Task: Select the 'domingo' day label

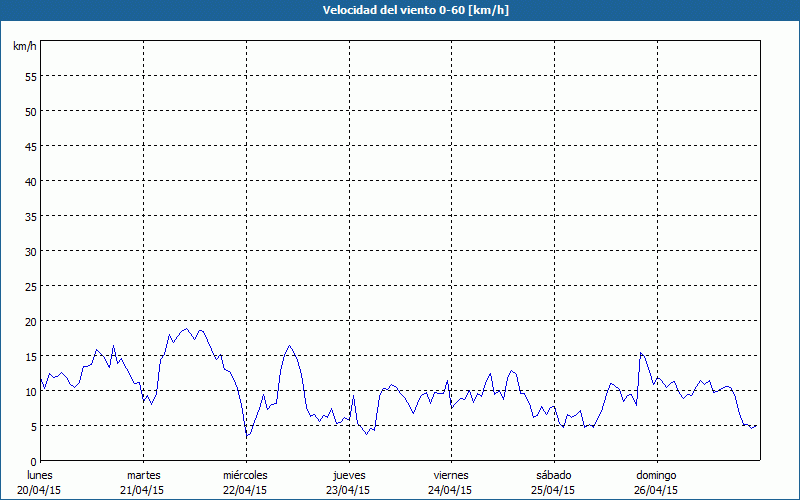Action: pos(655,475)
